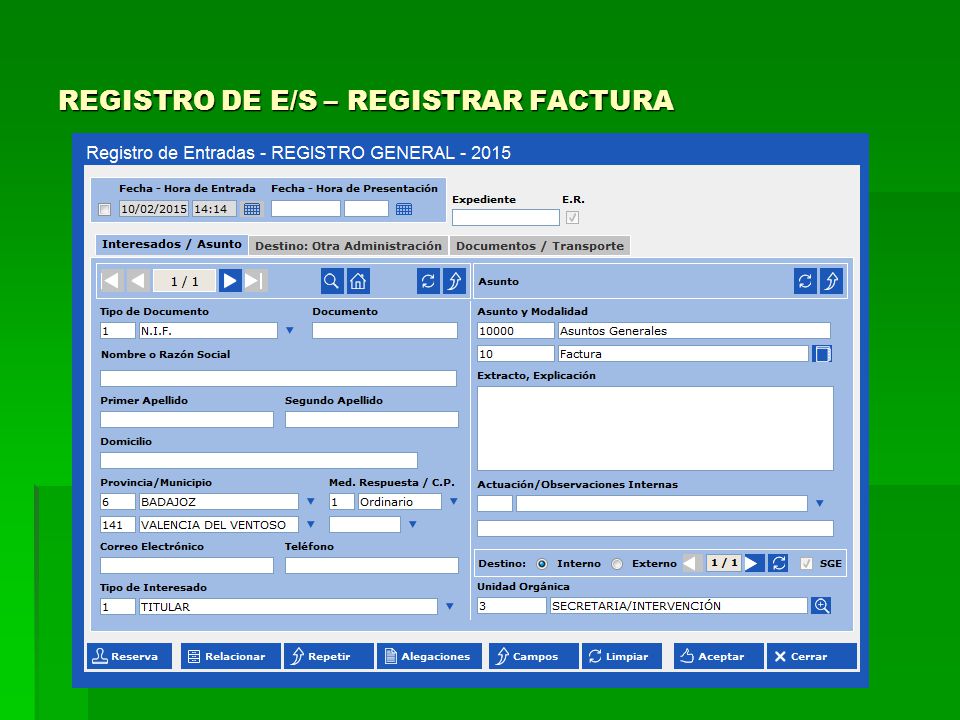Click the Correo Electrónico field
The image size is (960, 720).
coord(187,565)
